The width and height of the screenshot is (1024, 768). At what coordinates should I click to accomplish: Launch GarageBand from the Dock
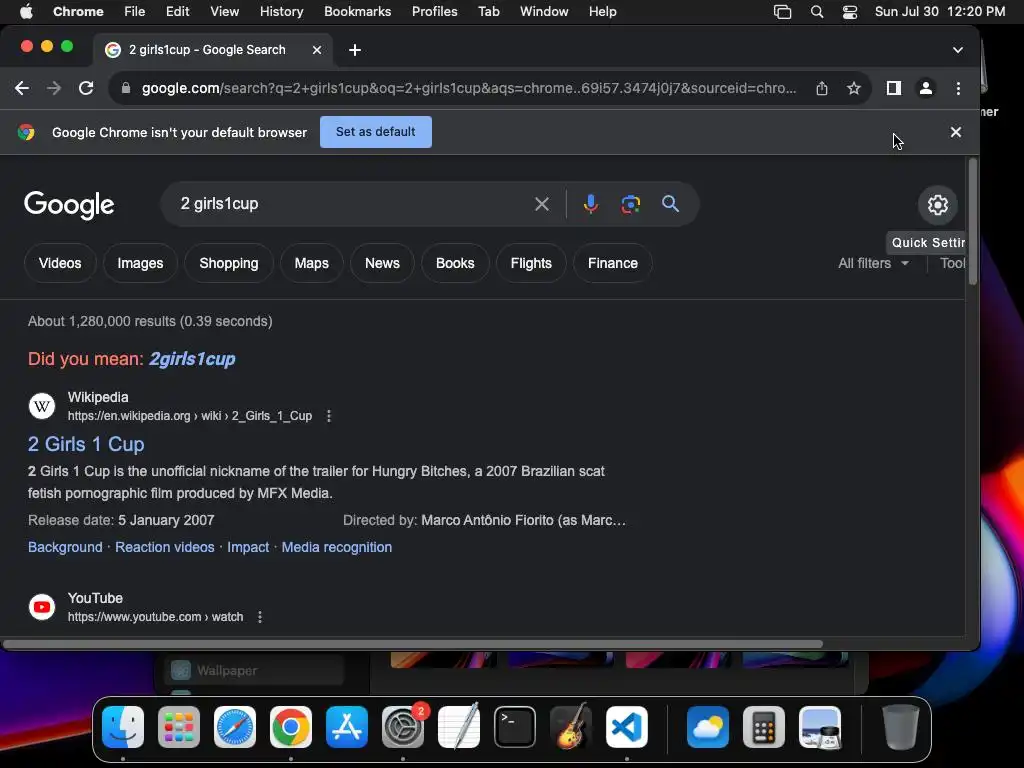click(571, 727)
